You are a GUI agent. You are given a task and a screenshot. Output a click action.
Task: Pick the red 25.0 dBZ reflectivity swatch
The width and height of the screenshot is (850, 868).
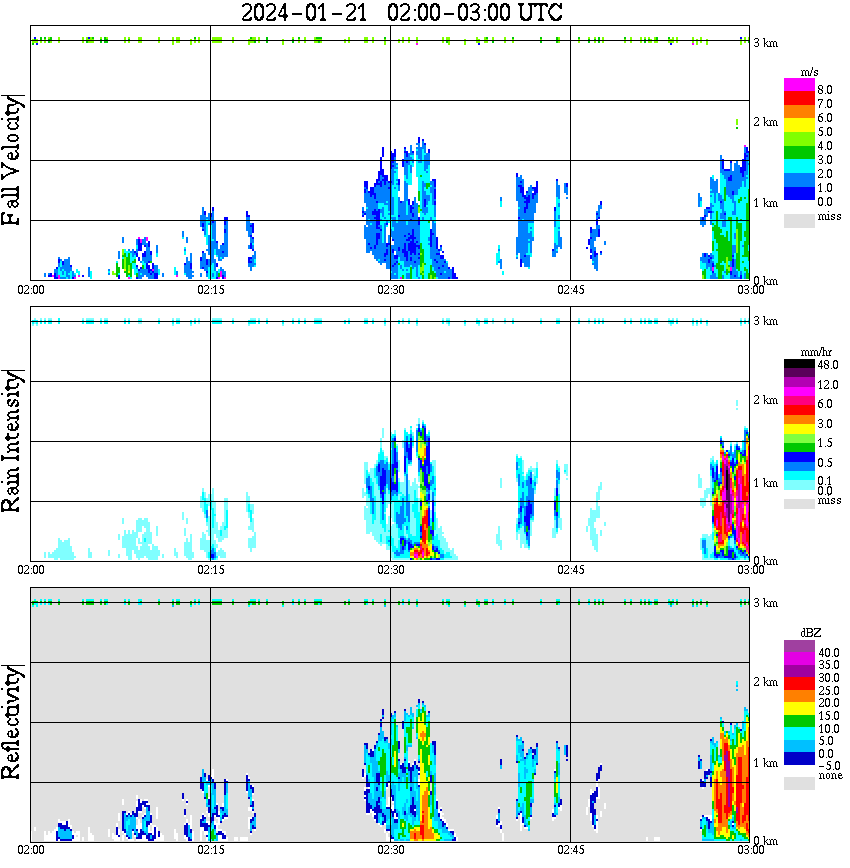799,684
